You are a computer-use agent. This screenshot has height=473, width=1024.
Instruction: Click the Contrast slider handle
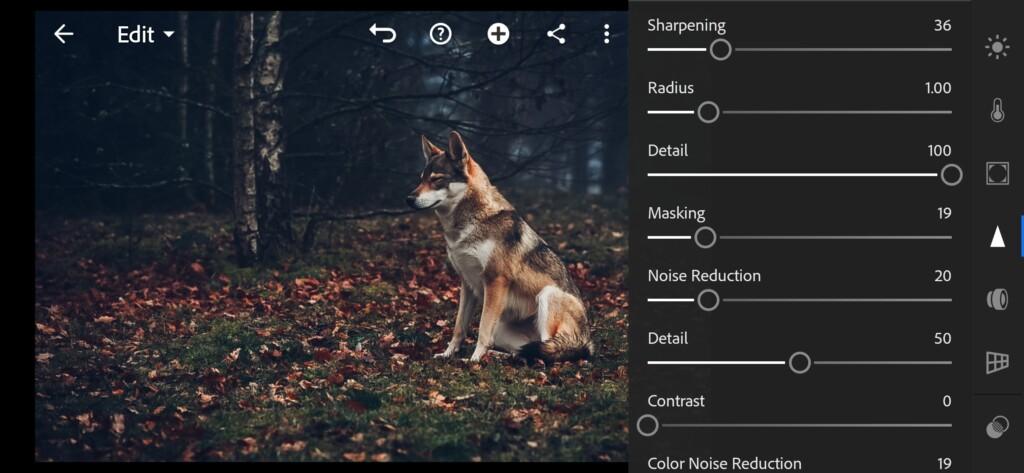click(x=647, y=426)
